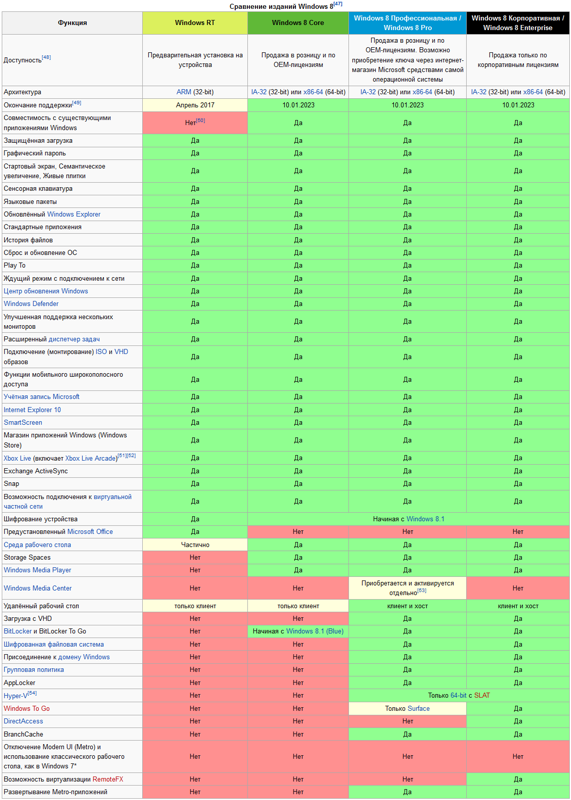Select the Windows 8 Enterprise column header
571x800 pixels.
[x=518, y=23]
